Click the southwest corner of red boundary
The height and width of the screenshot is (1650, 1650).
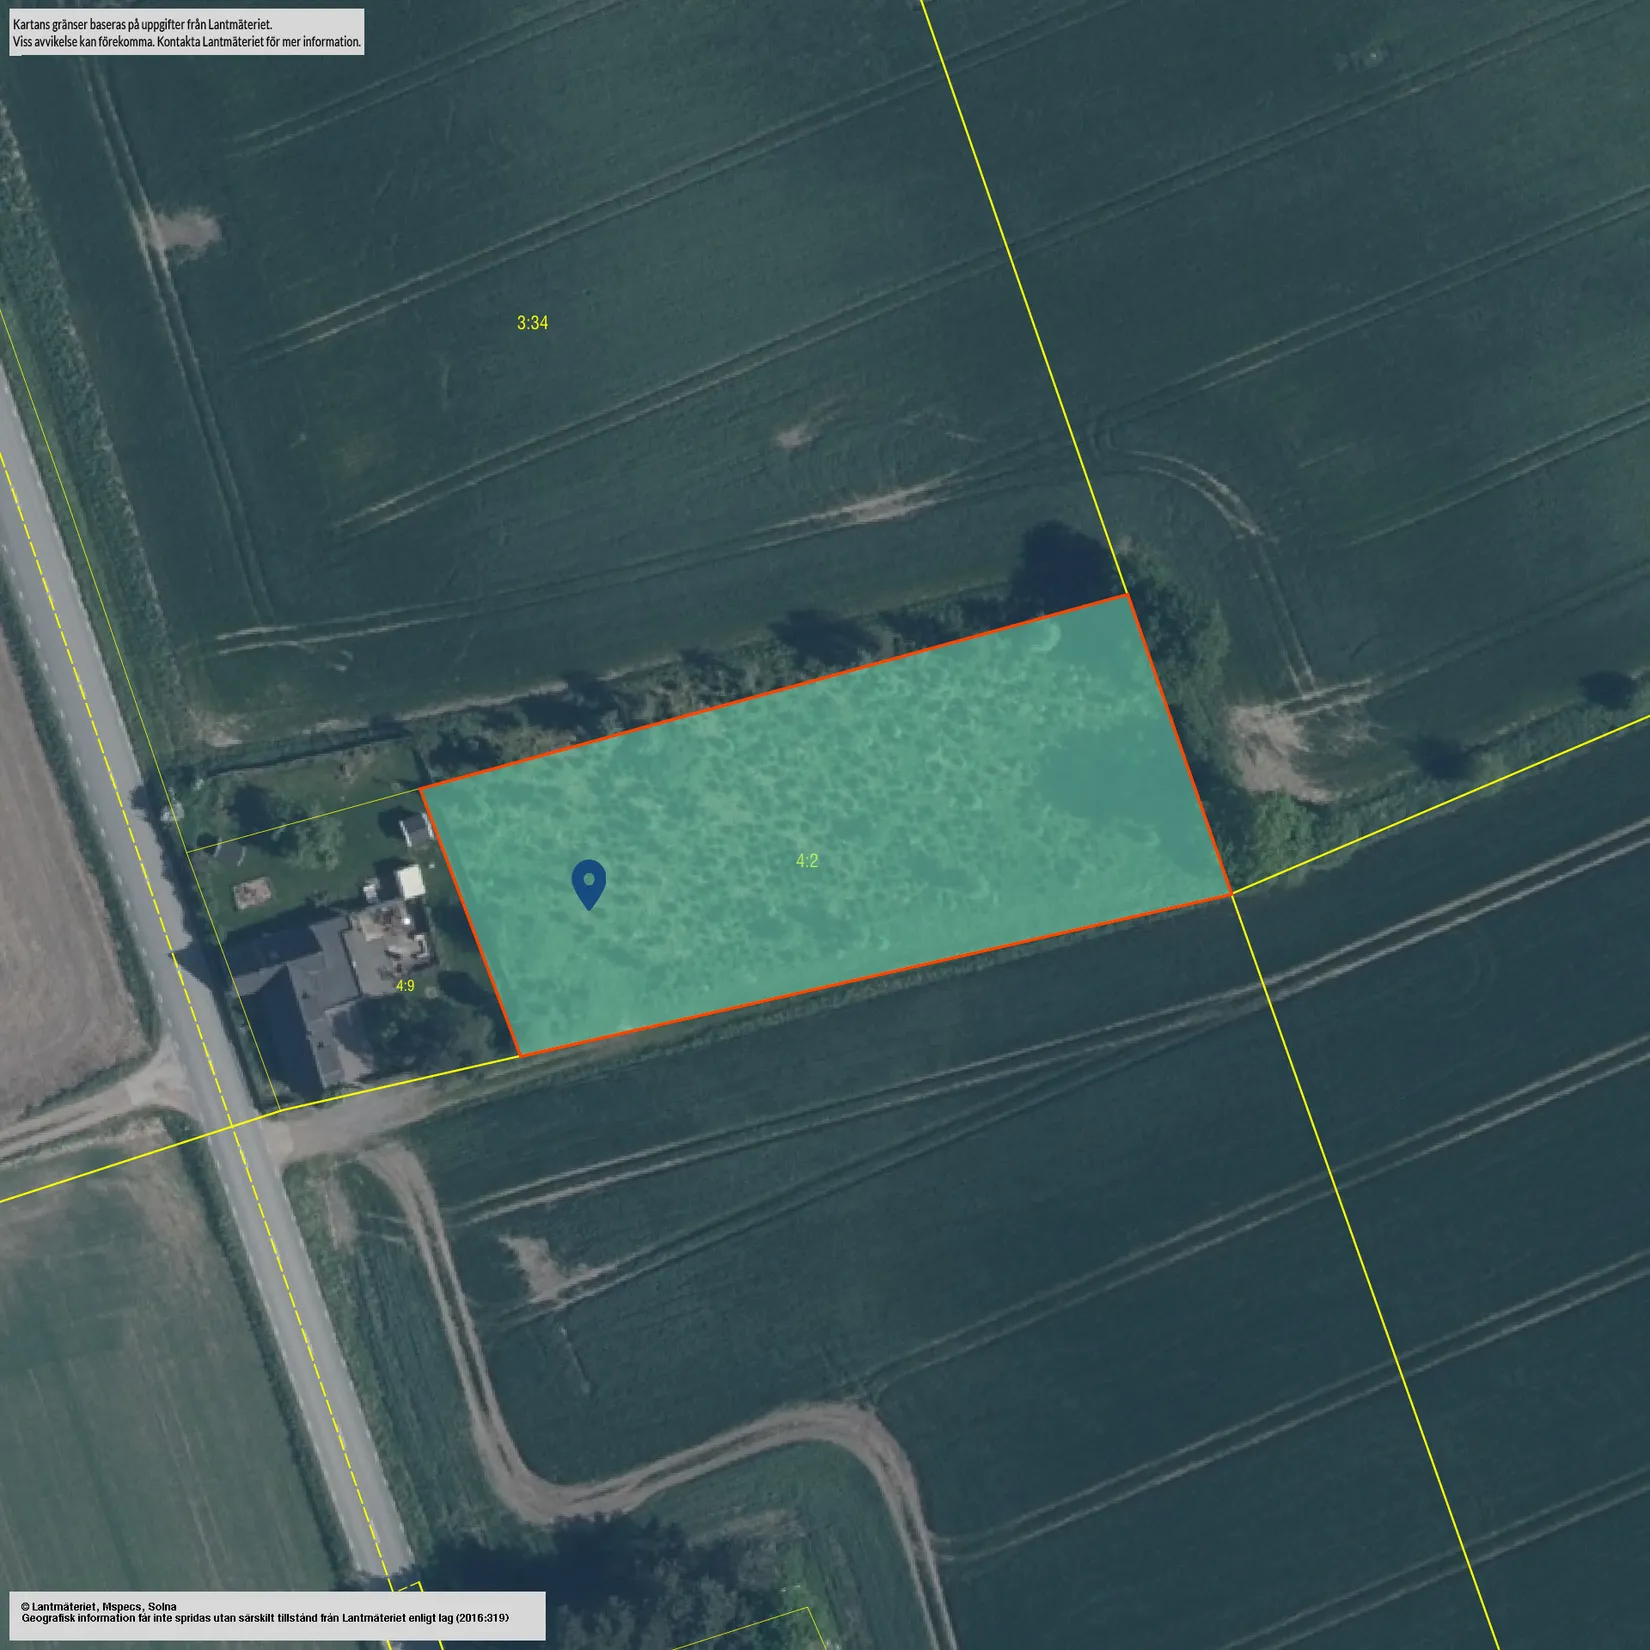click(519, 1055)
